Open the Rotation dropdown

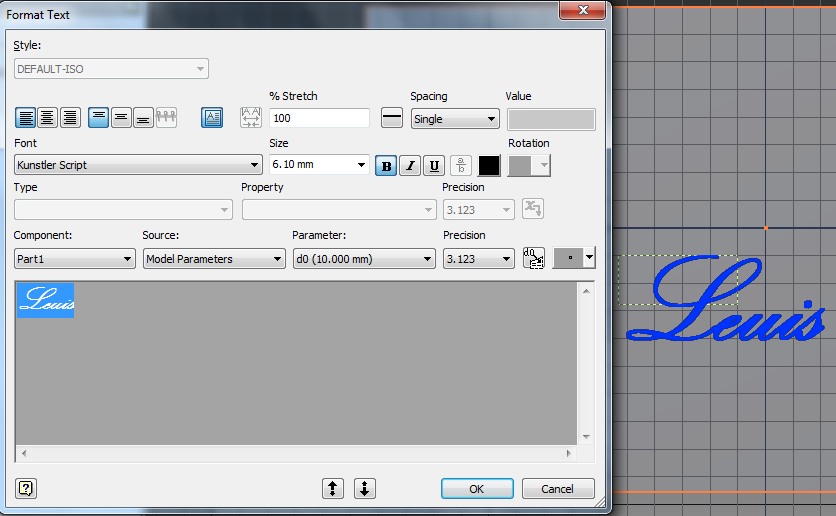pos(529,166)
